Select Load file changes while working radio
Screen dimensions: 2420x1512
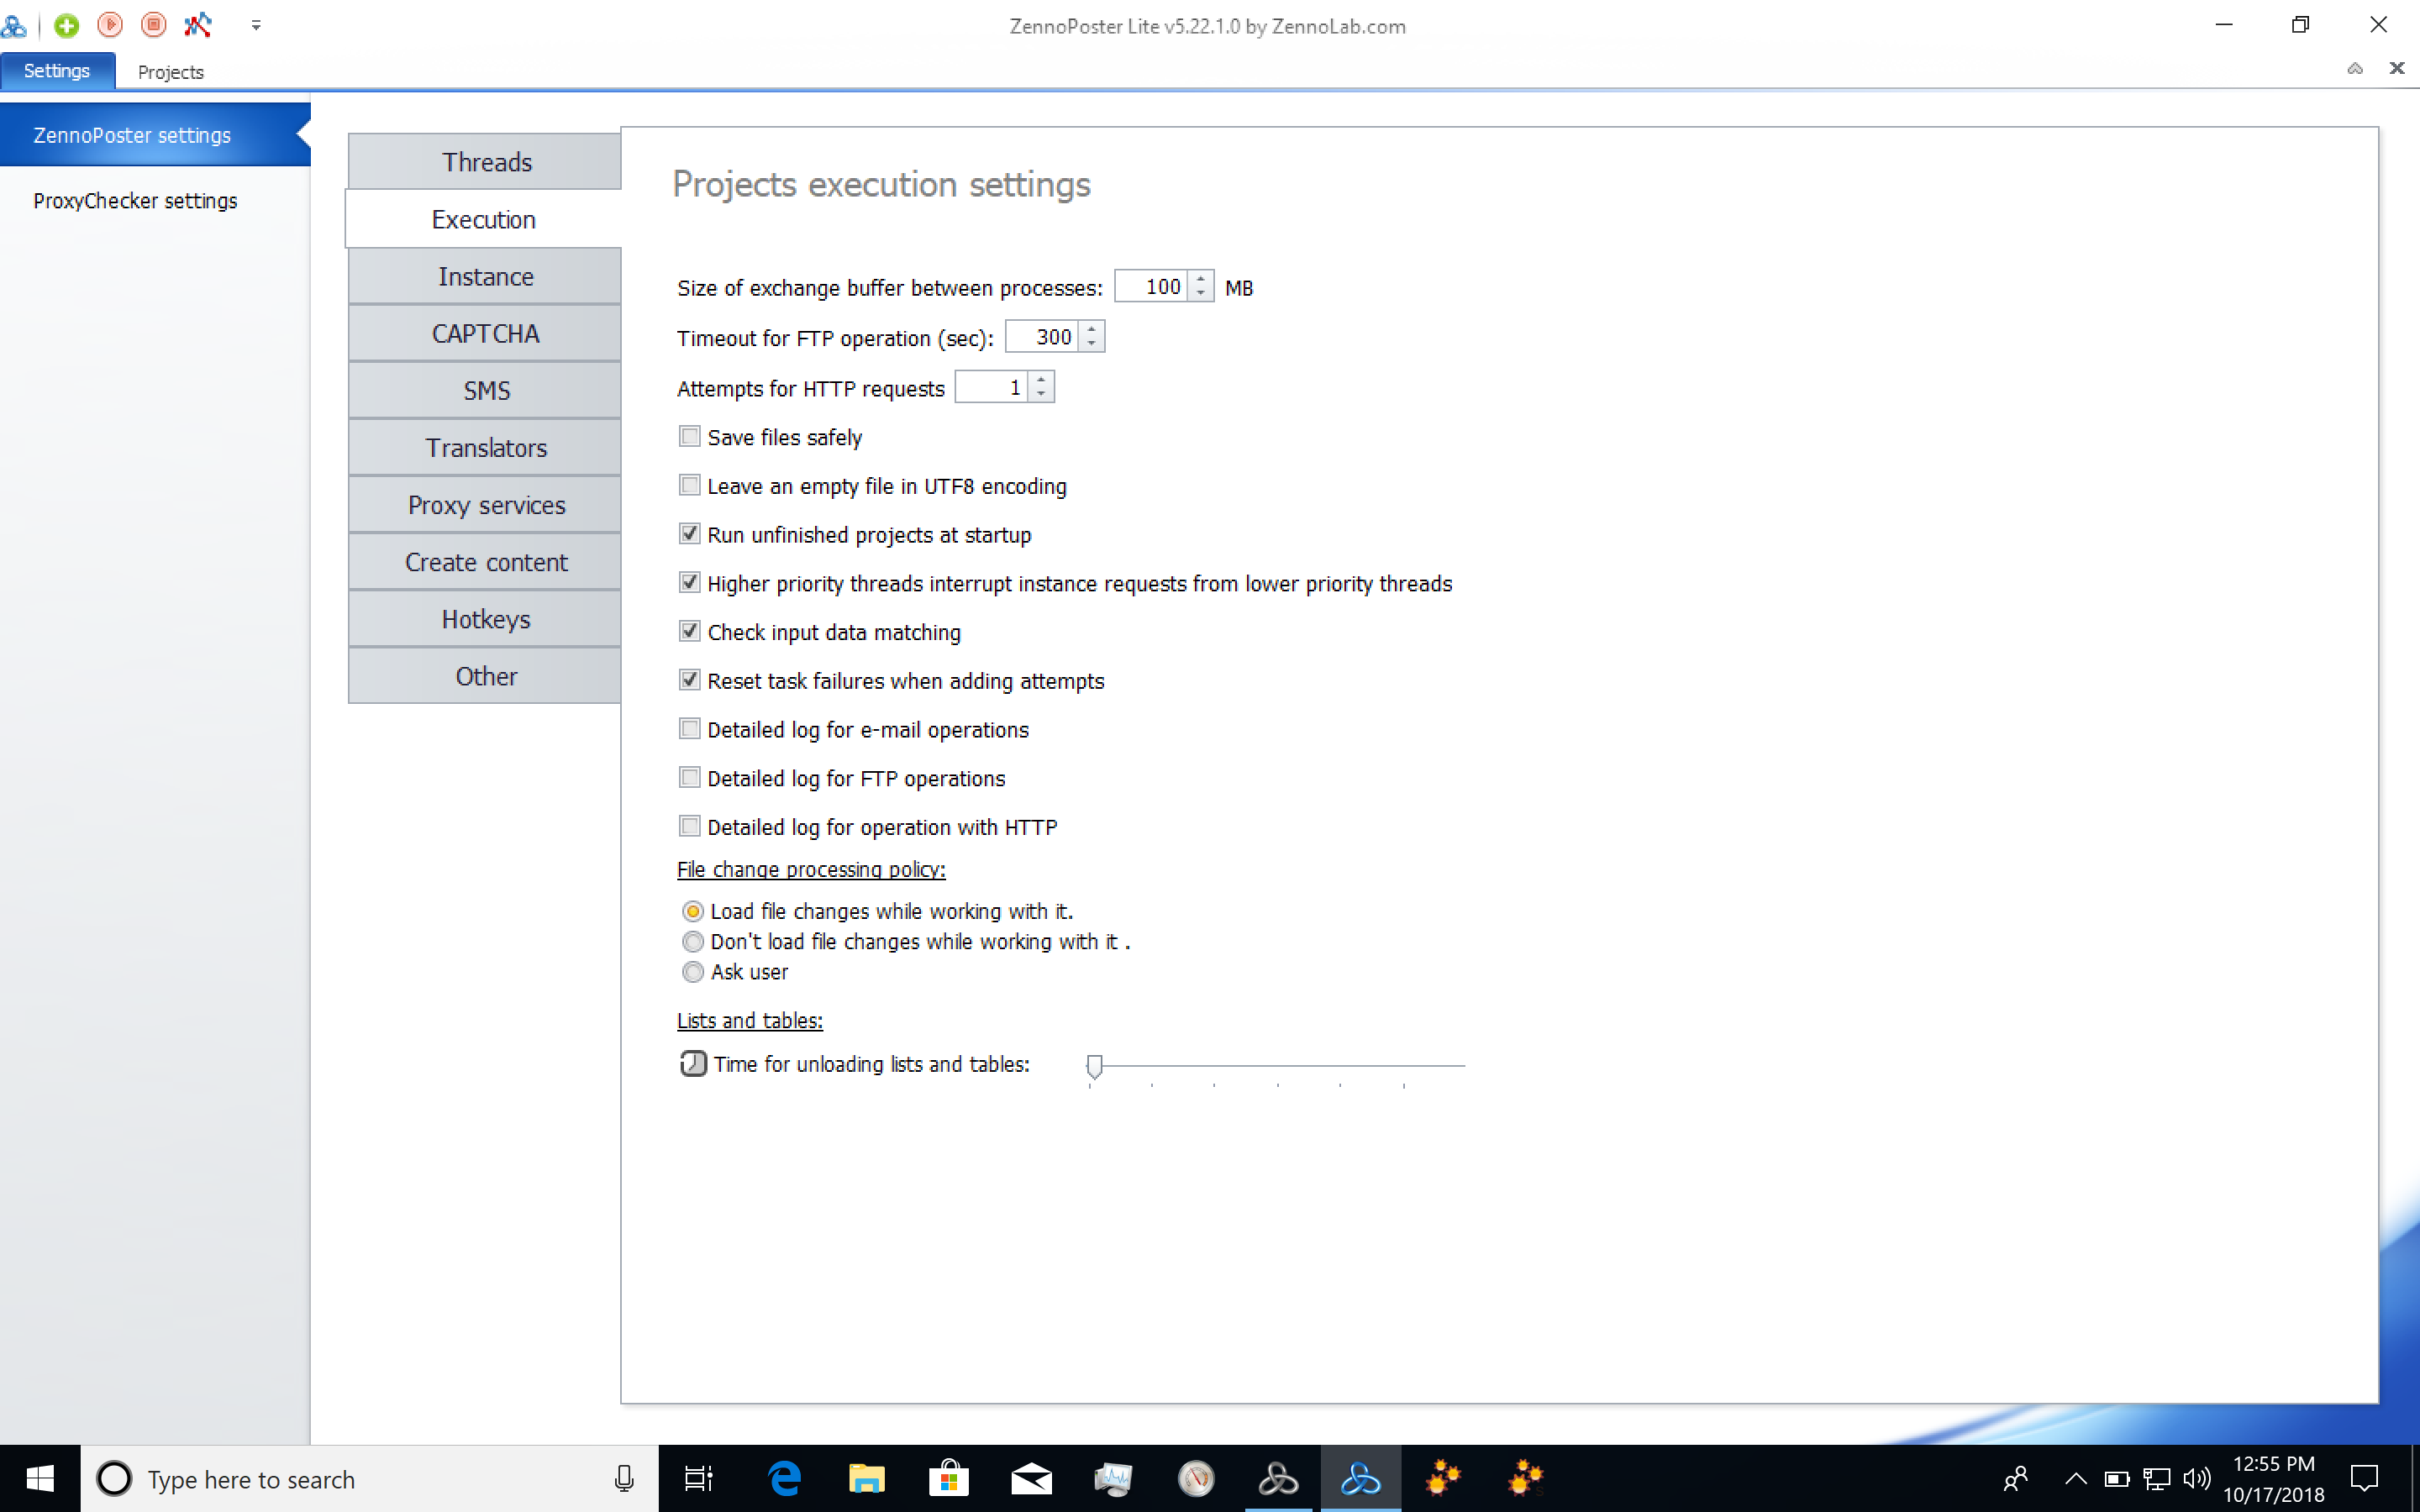coord(692,911)
